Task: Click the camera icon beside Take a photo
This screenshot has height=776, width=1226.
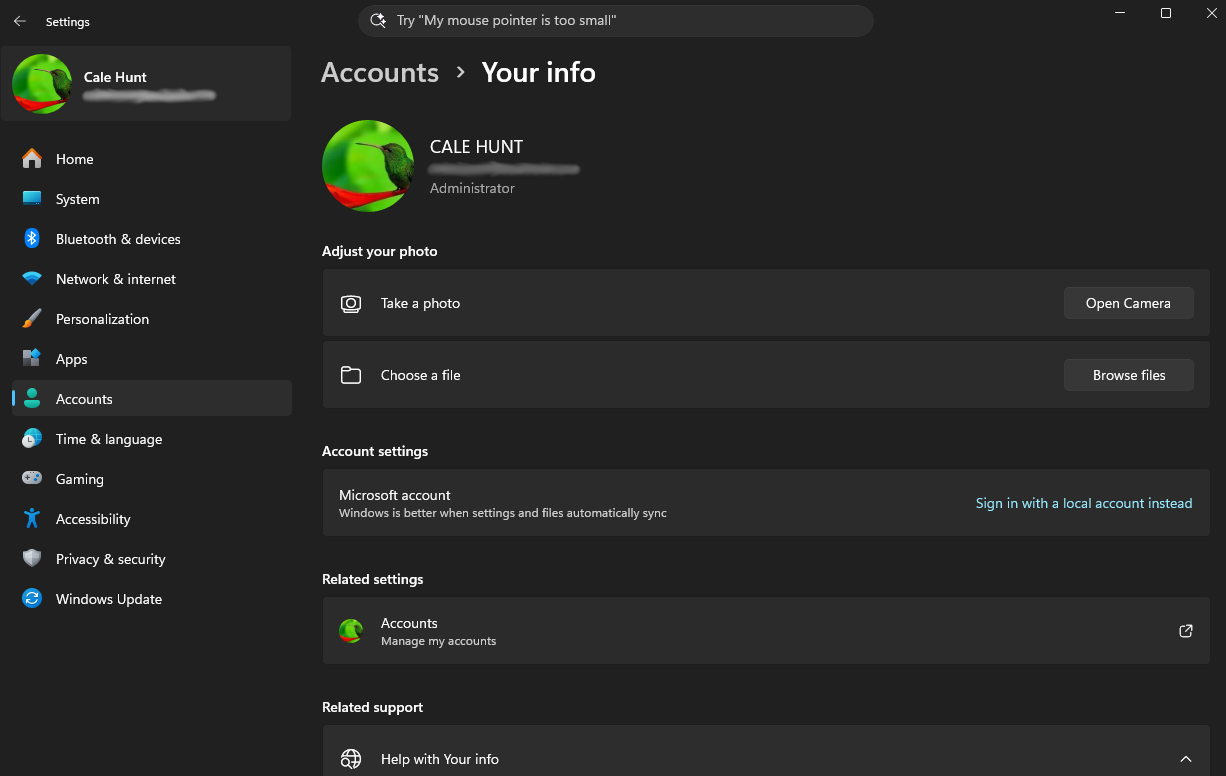Action: click(350, 303)
